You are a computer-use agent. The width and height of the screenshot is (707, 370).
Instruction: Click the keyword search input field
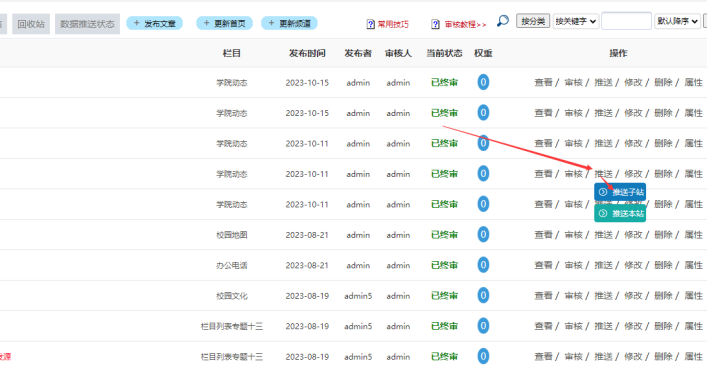click(x=626, y=21)
